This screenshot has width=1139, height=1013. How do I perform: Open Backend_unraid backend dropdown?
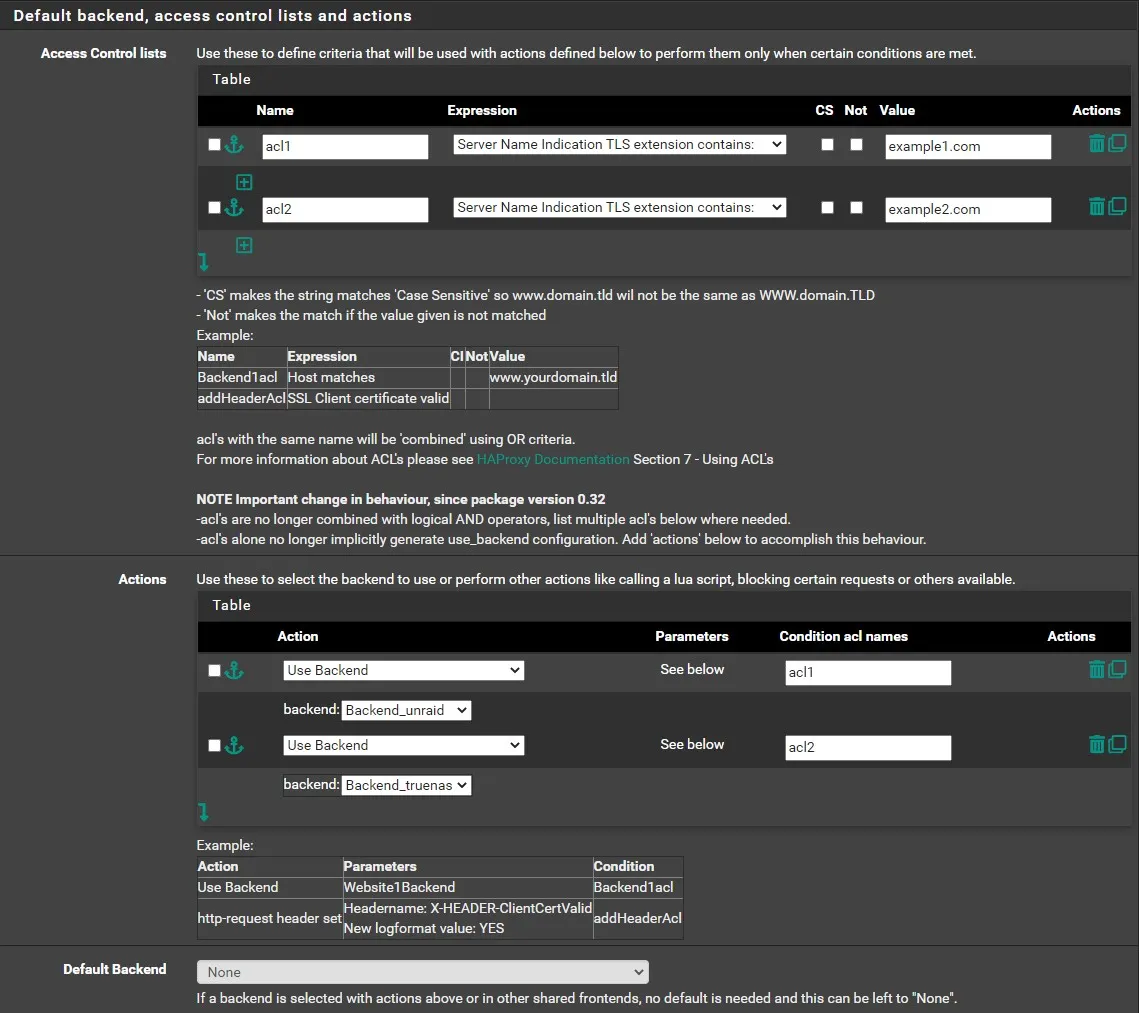[x=406, y=711]
